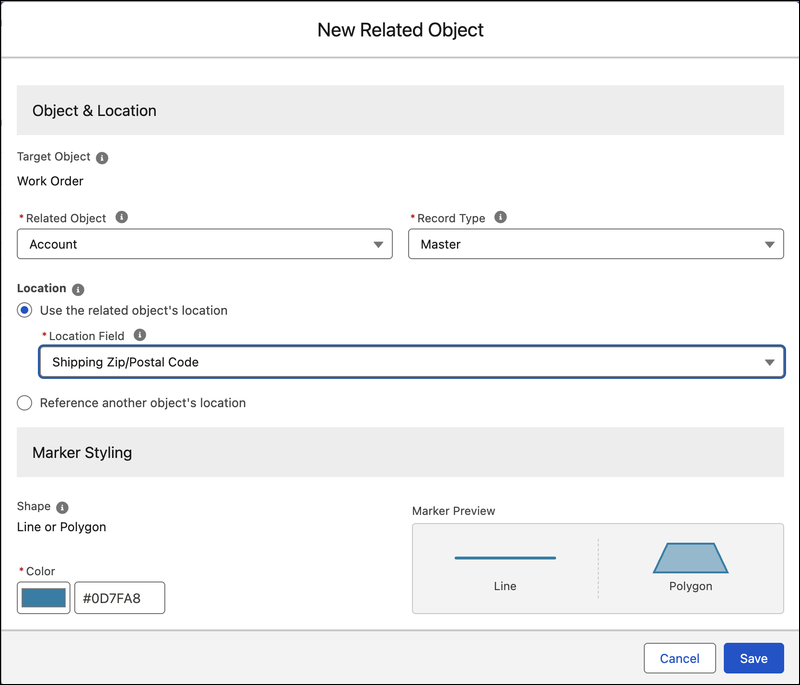Click info icon beside Related Object
The image size is (800, 685).
121,217
